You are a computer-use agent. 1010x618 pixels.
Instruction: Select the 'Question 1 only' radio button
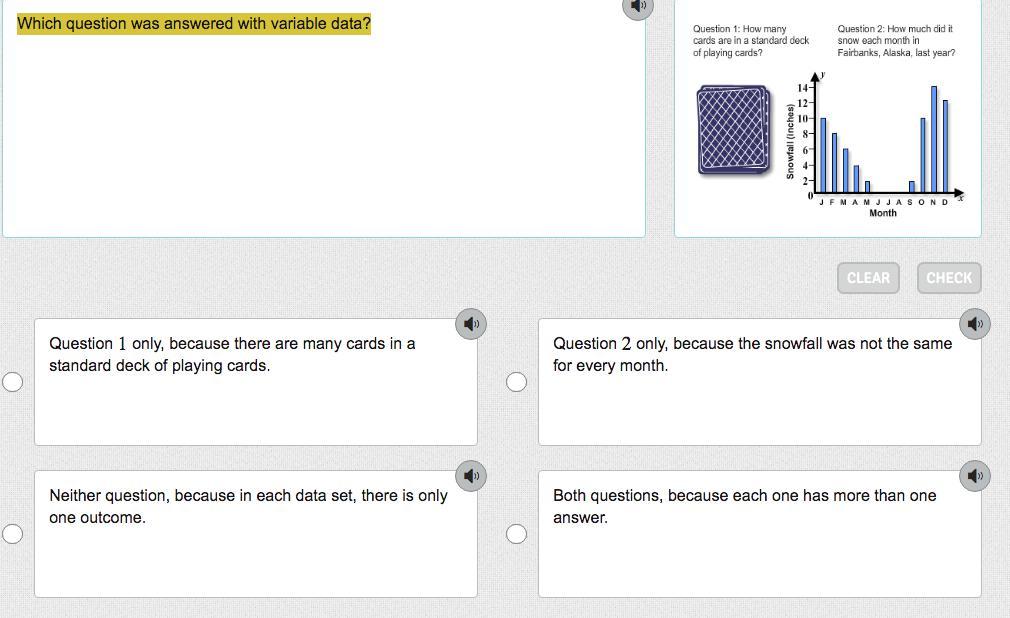click(x=13, y=382)
